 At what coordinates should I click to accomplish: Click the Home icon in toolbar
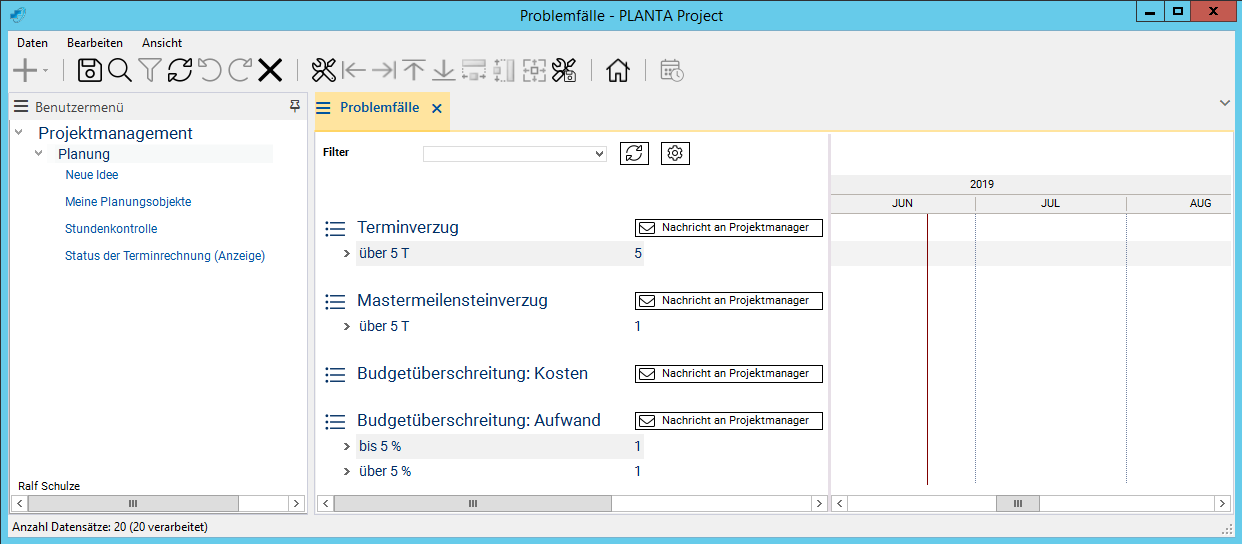pyautogui.click(x=618, y=70)
